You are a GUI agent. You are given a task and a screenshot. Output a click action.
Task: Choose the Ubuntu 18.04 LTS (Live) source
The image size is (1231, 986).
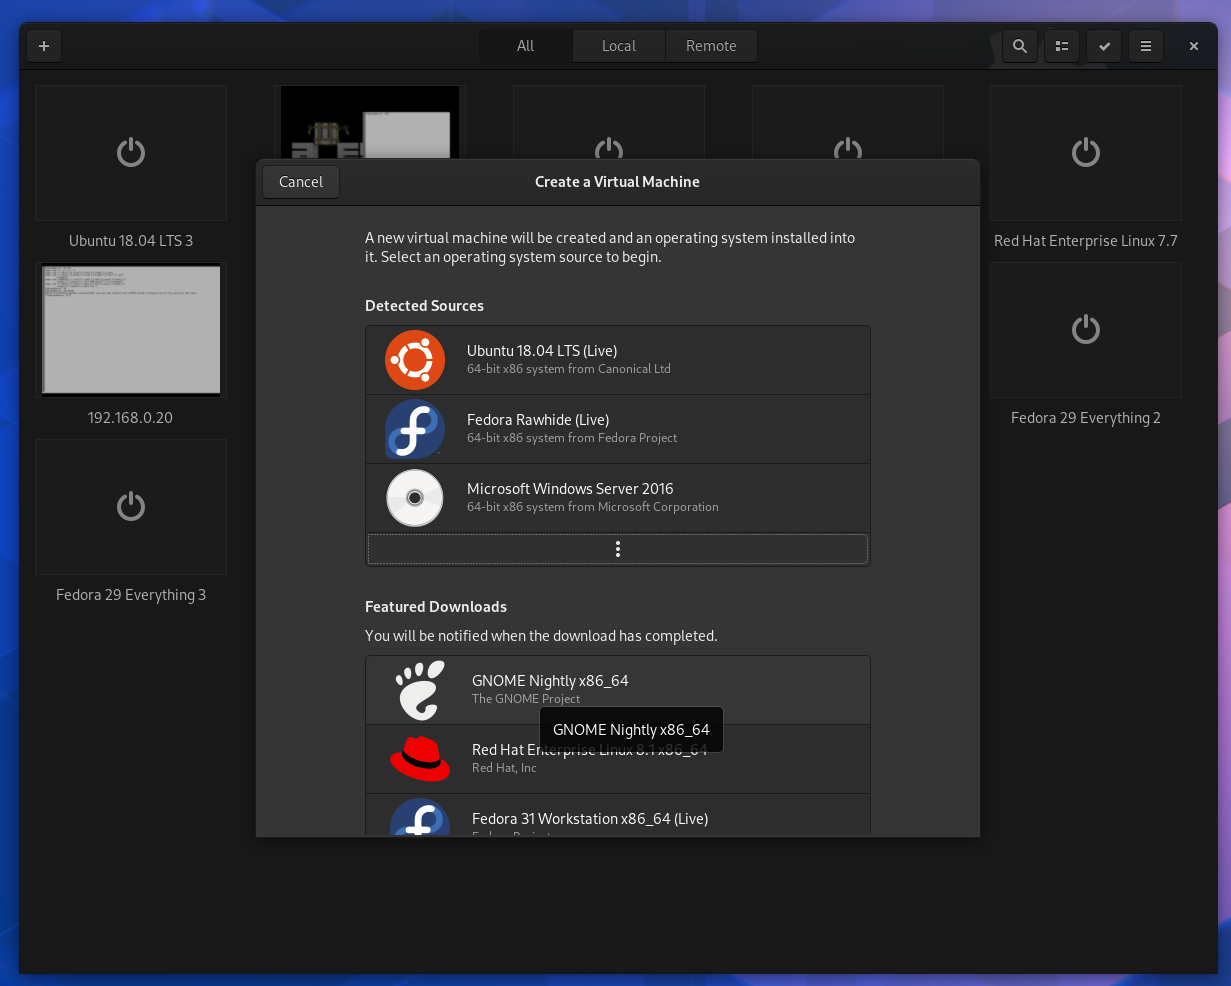[x=618, y=360]
